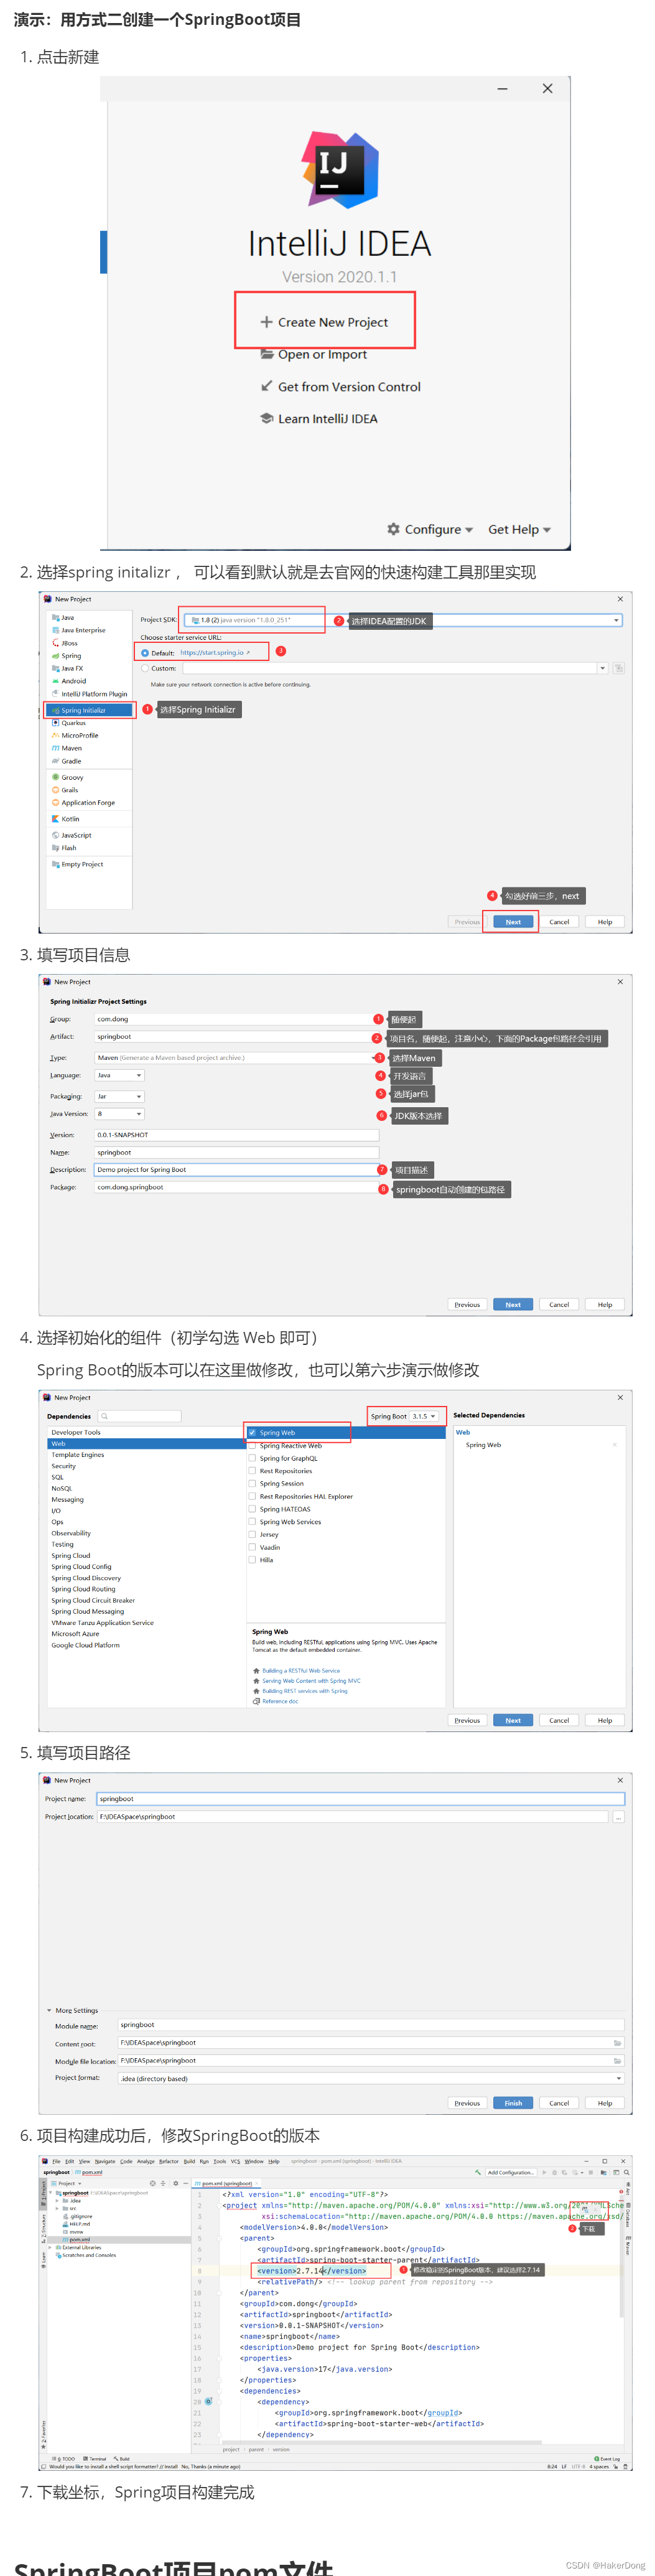The image size is (655, 2576).
Task: Click Open or Import on welcome screen
Action: [313, 354]
